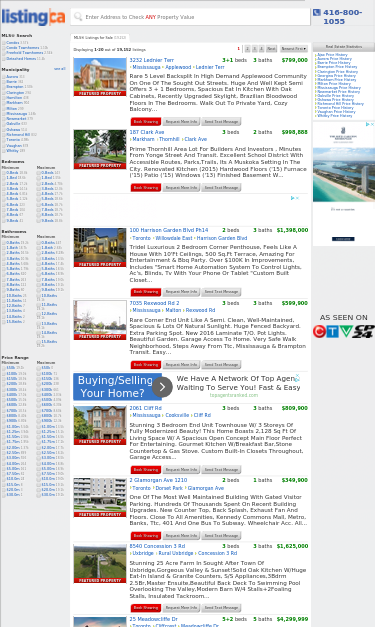This screenshot has width=375, height=627.
Task: Click the 100 Harrison Garden property thumbnail
Action: [x=100, y=248]
